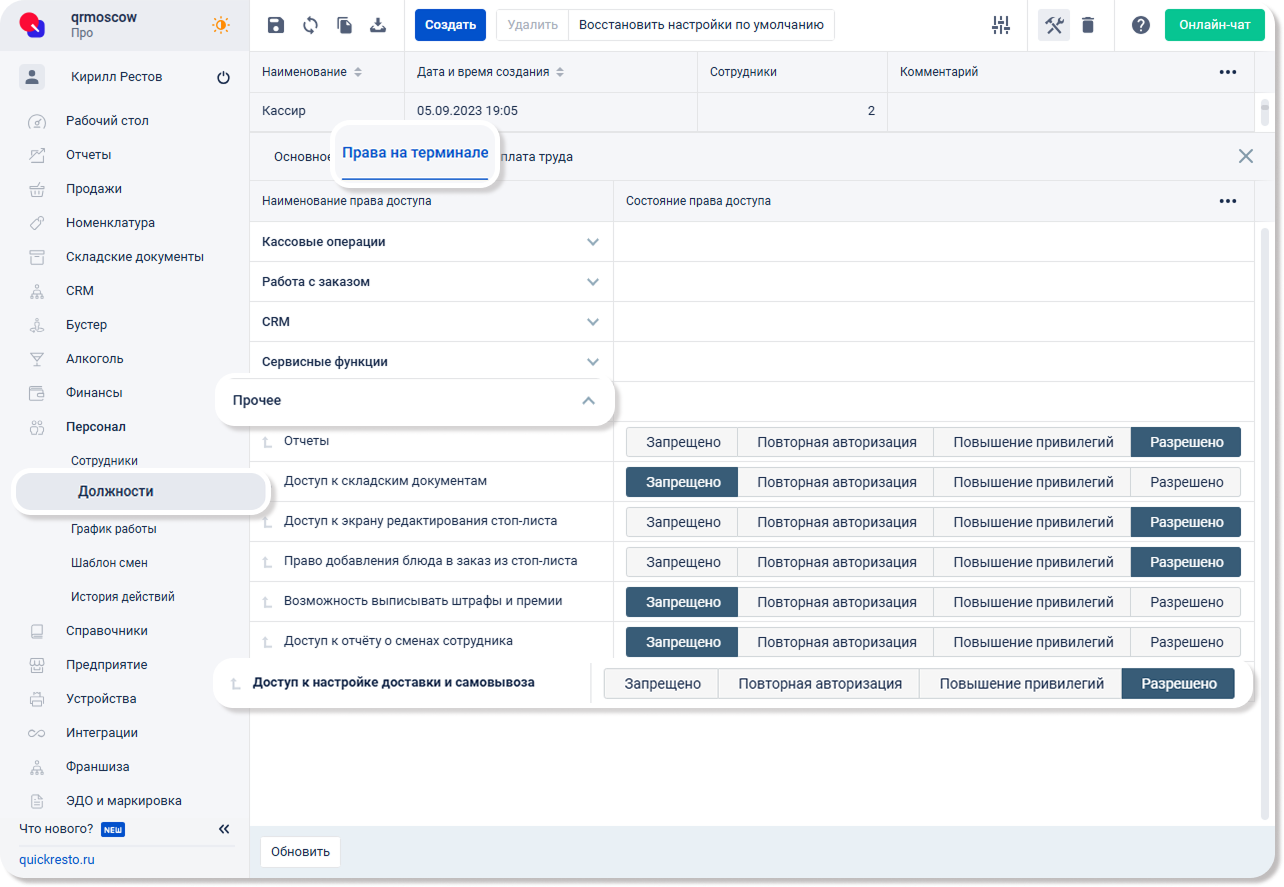Click the download export toolbar icon

tap(378, 25)
